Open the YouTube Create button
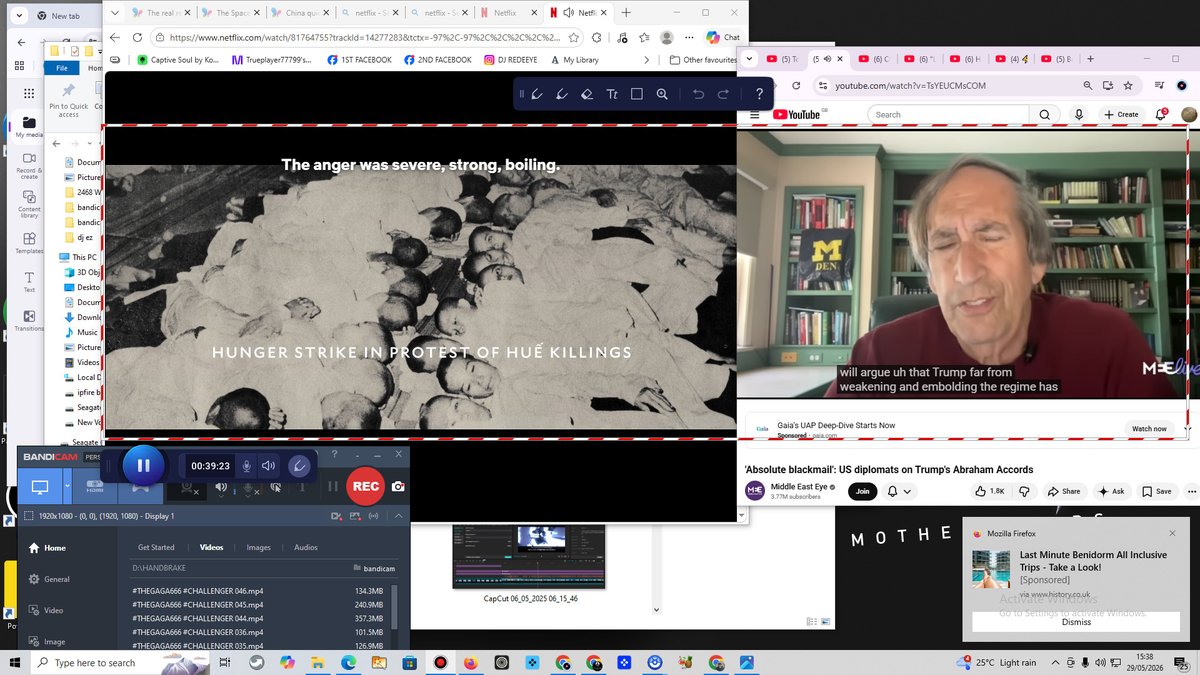The width and height of the screenshot is (1200, 675). [x=1121, y=115]
